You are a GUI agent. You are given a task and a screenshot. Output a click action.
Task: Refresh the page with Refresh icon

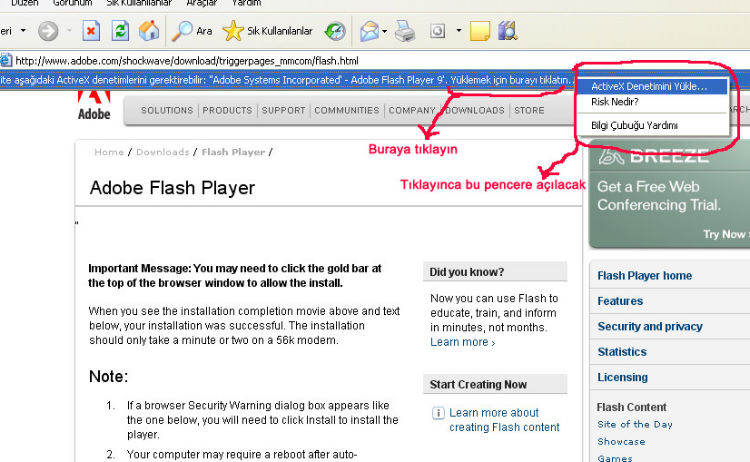pos(120,32)
